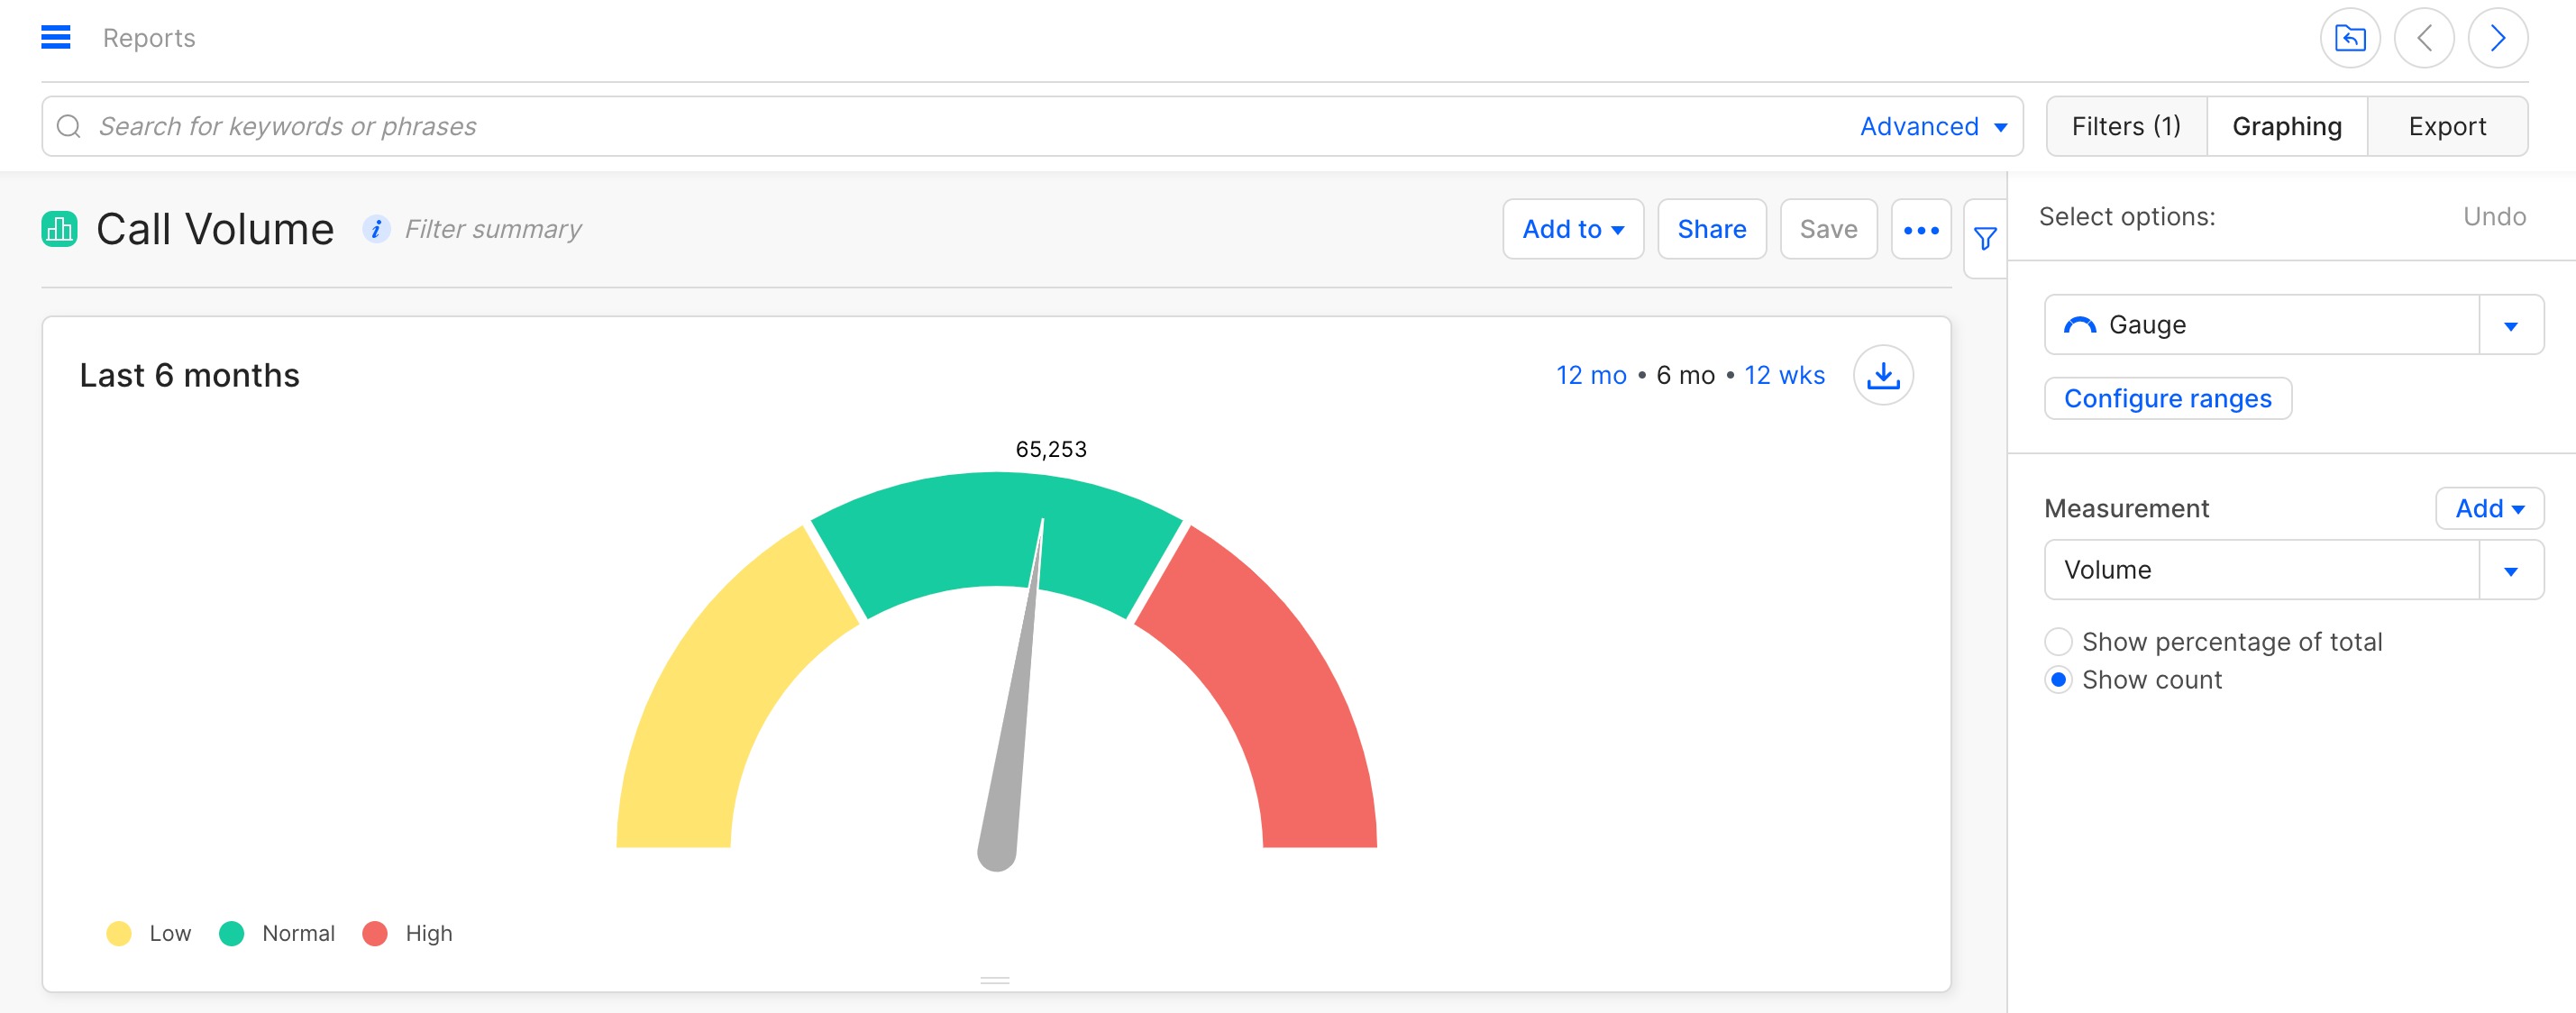Switch to the Graphing tab
Image resolution: width=2576 pixels, height=1013 pixels.
(2286, 126)
